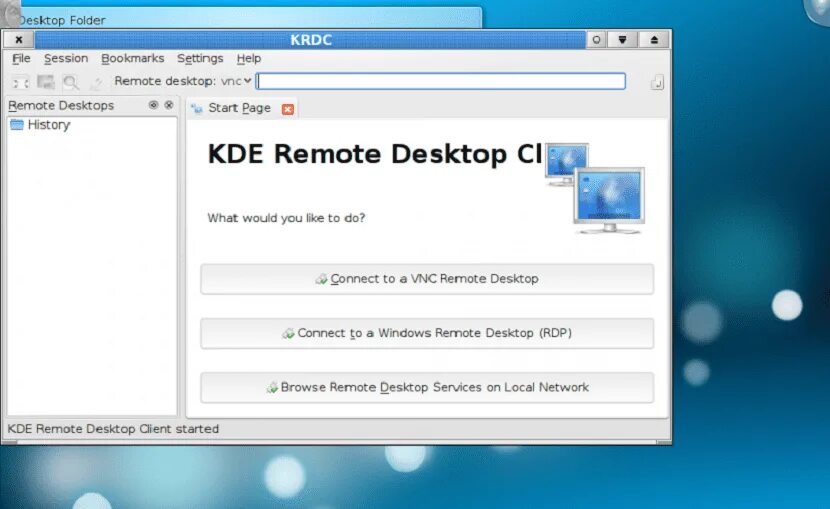The width and height of the screenshot is (830, 509).
Task: Open the Settings menu
Action: (200, 58)
